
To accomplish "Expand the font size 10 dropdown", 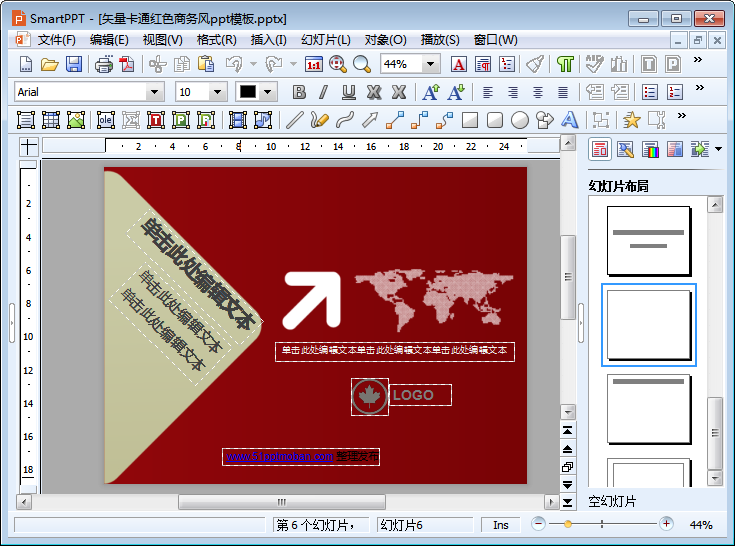I will point(217,92).
